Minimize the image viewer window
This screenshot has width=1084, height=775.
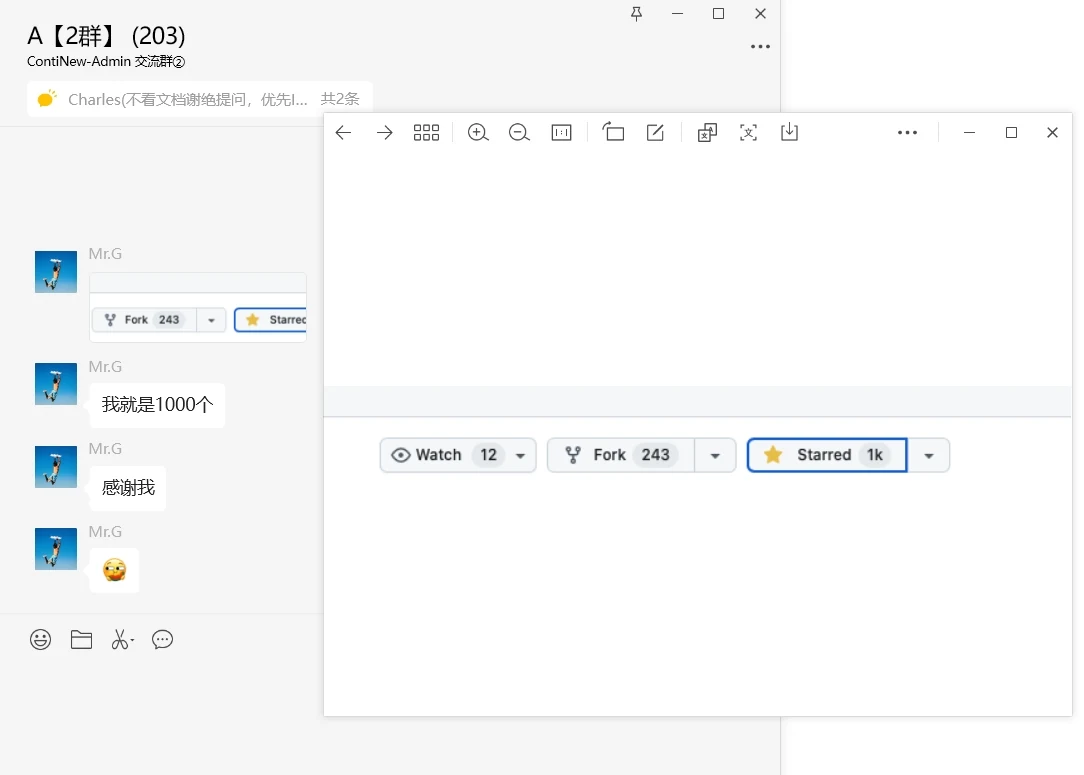pos(969,132)
